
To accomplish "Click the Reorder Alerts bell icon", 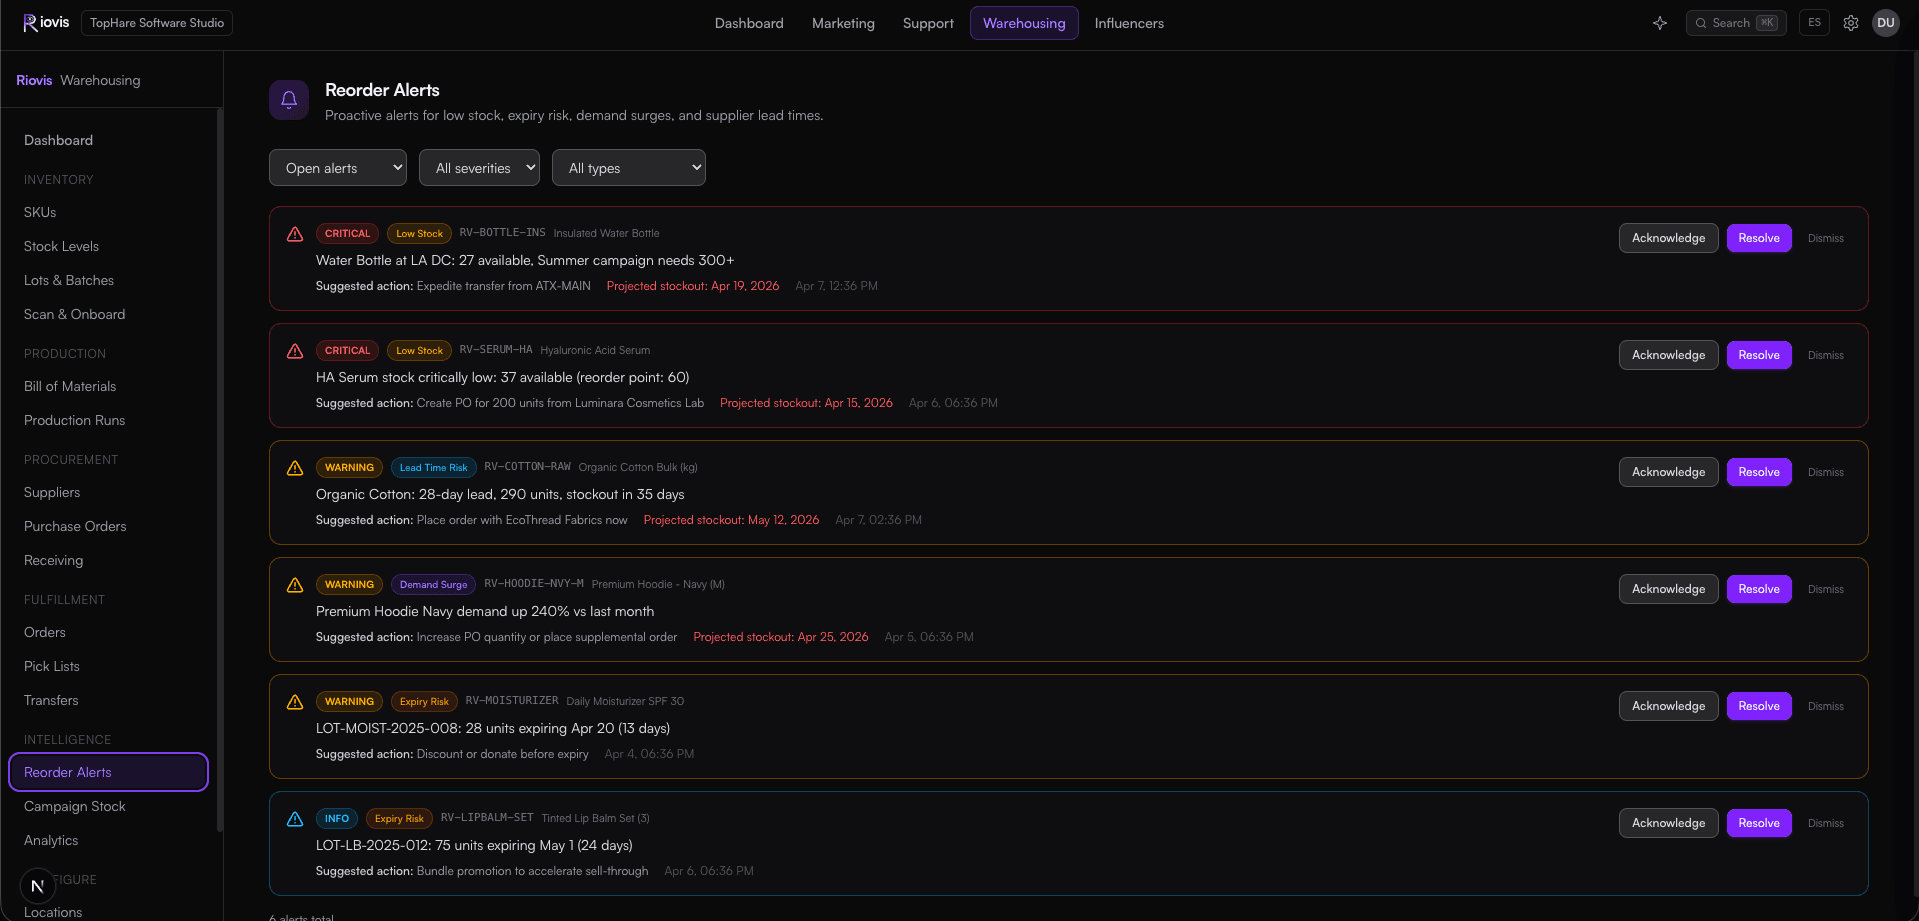I will 289,100.
